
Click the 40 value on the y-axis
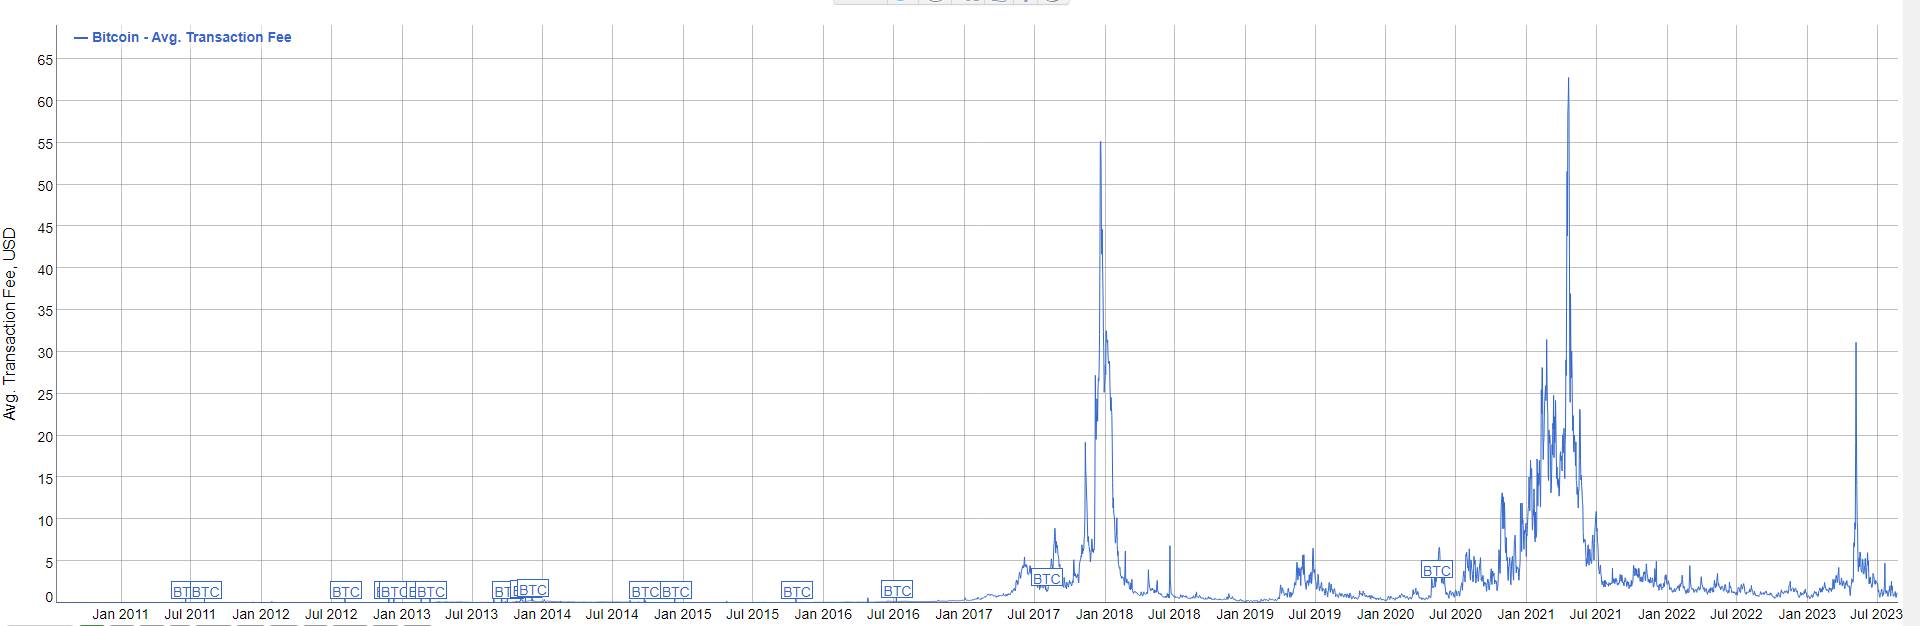point(45,270)
